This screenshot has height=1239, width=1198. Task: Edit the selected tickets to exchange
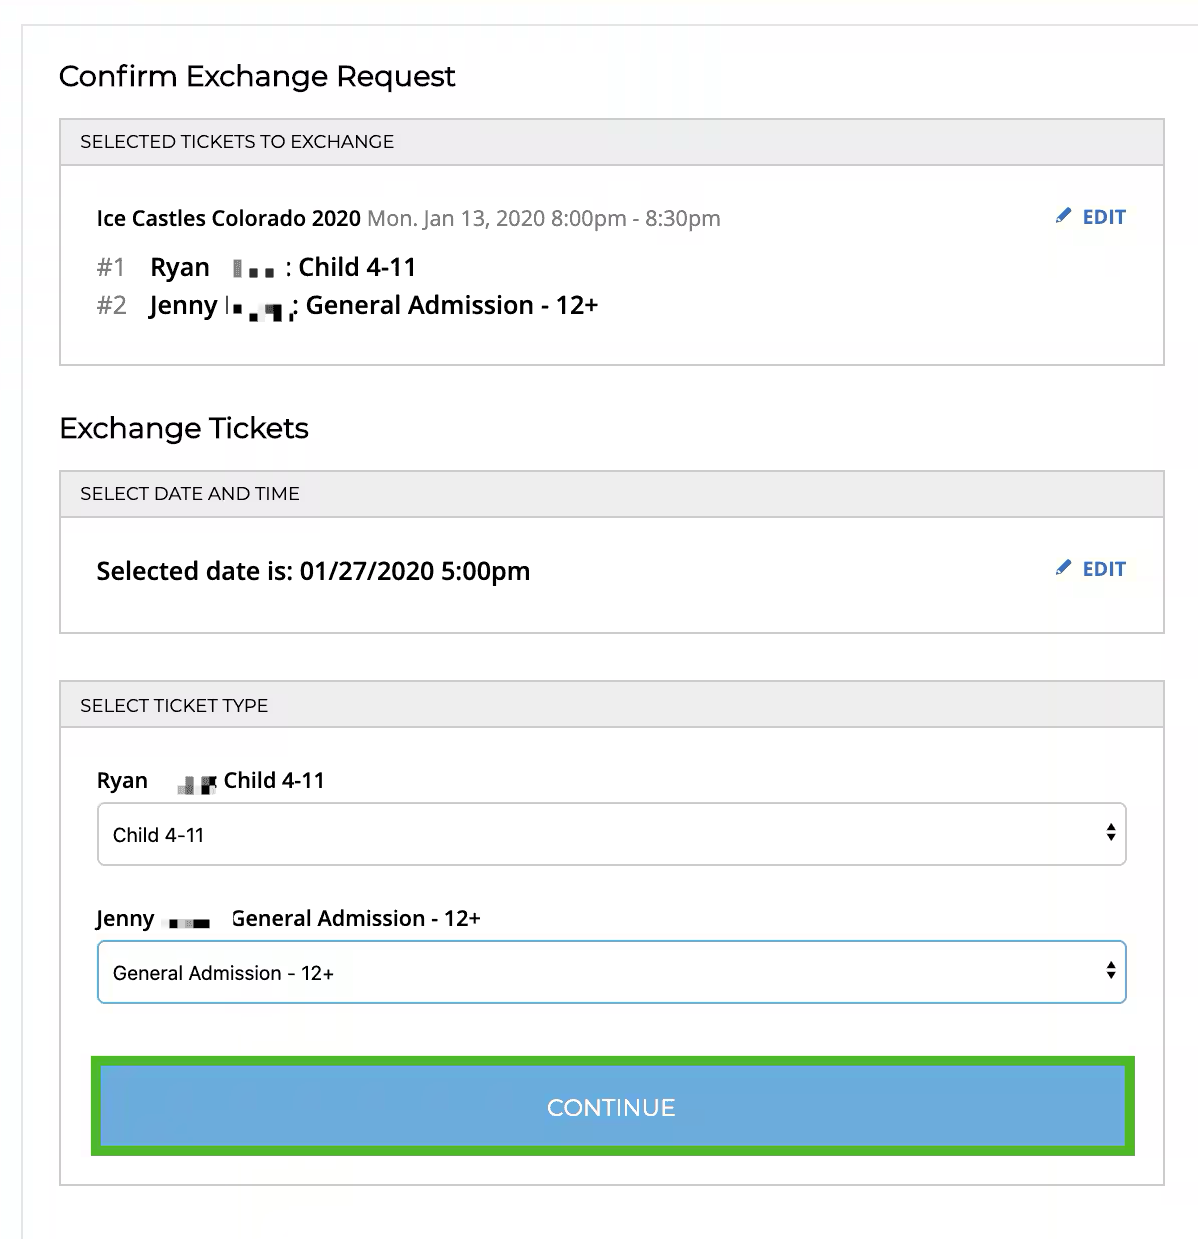pos(1091,217)
